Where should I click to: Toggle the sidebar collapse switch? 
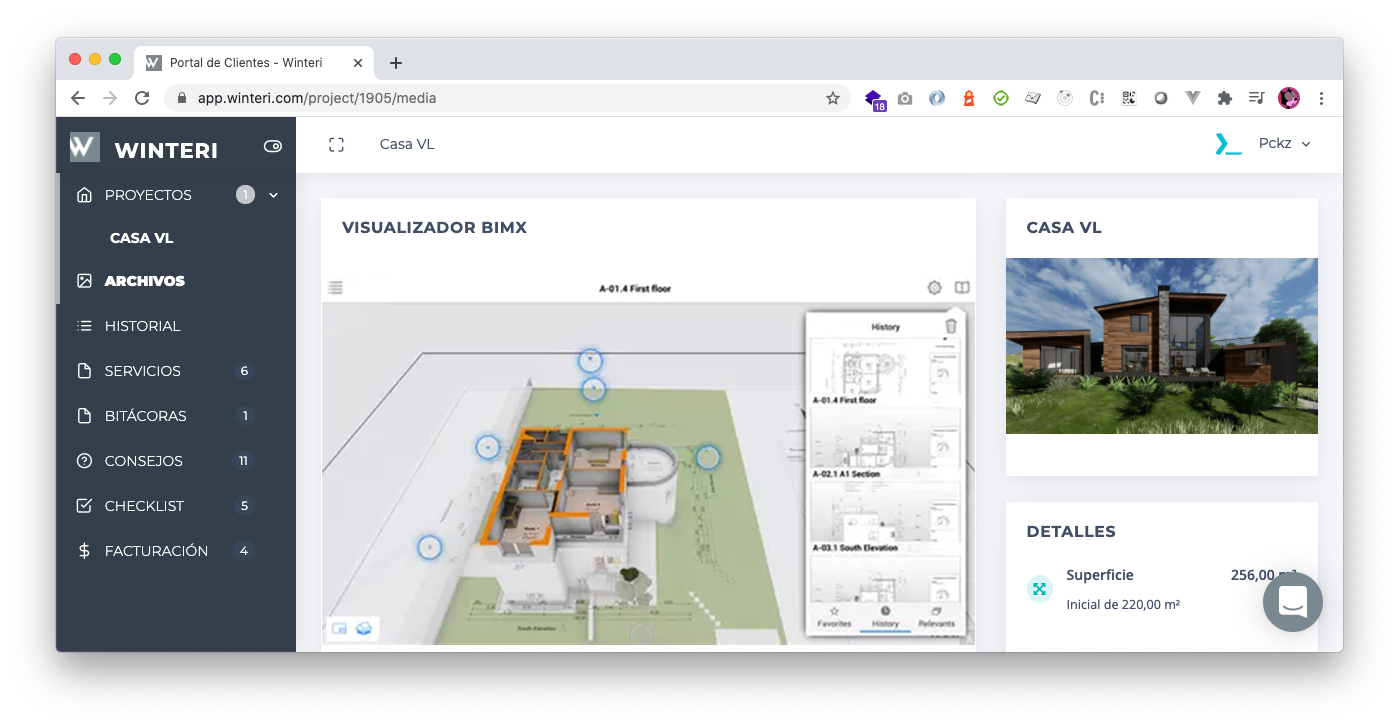tap(272, 146)
